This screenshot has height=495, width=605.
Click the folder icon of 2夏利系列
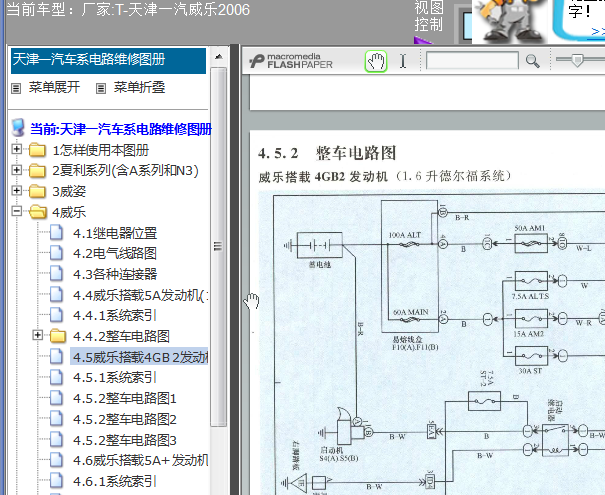click(37, 171)
